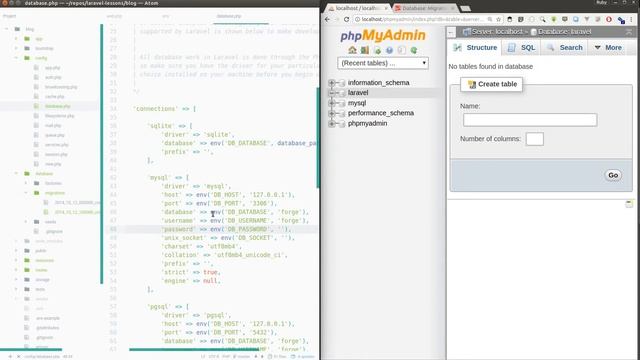Switch to localhost browser tab
The image size is (640, 360).
pyautogui.click(x=358, y=8)
